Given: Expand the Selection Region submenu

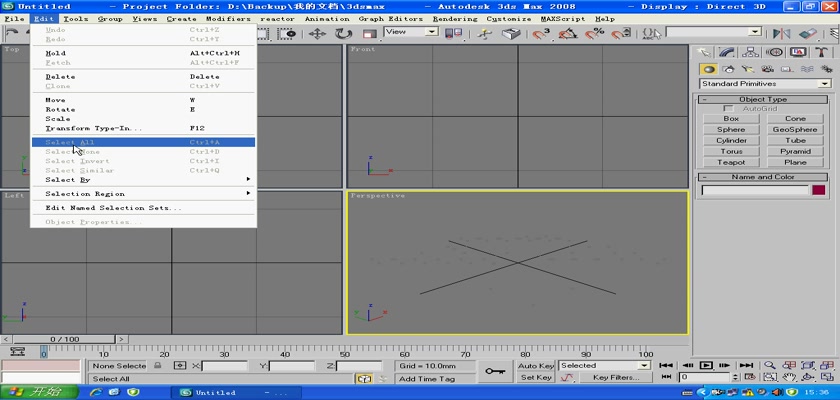Looking at the screenshot, I should (x=143, y=194).
